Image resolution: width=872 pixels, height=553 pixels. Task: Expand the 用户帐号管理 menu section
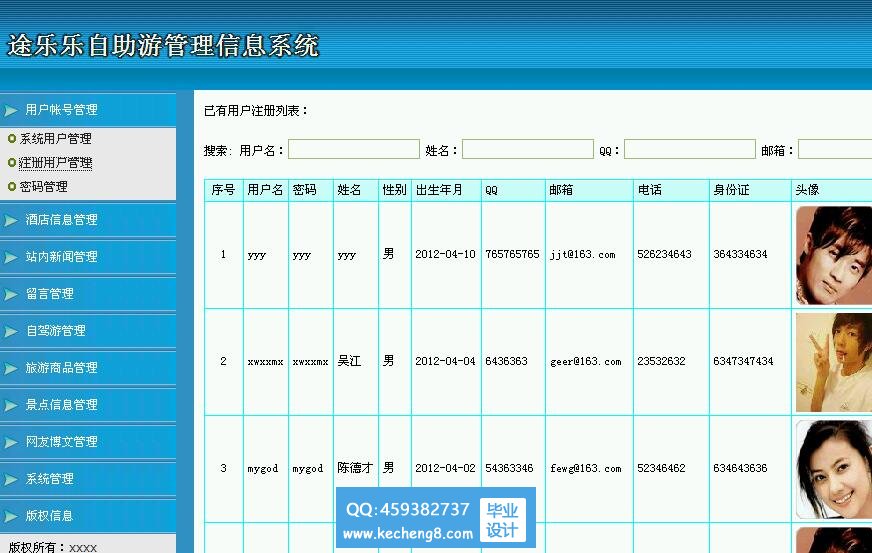(x=88, y=110)
